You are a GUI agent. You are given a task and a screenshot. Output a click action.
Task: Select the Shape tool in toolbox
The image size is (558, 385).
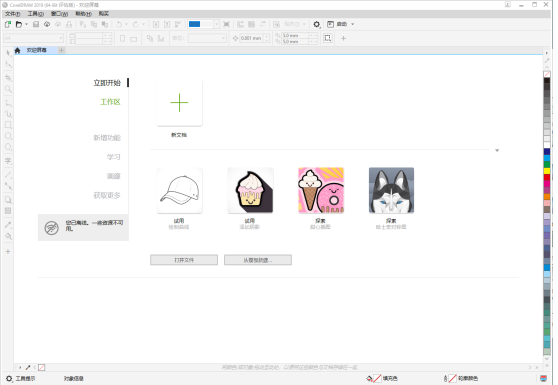point(8,64)
